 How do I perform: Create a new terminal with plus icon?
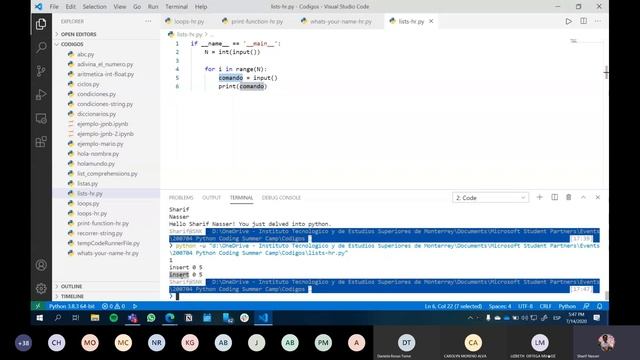pos(539,197)
